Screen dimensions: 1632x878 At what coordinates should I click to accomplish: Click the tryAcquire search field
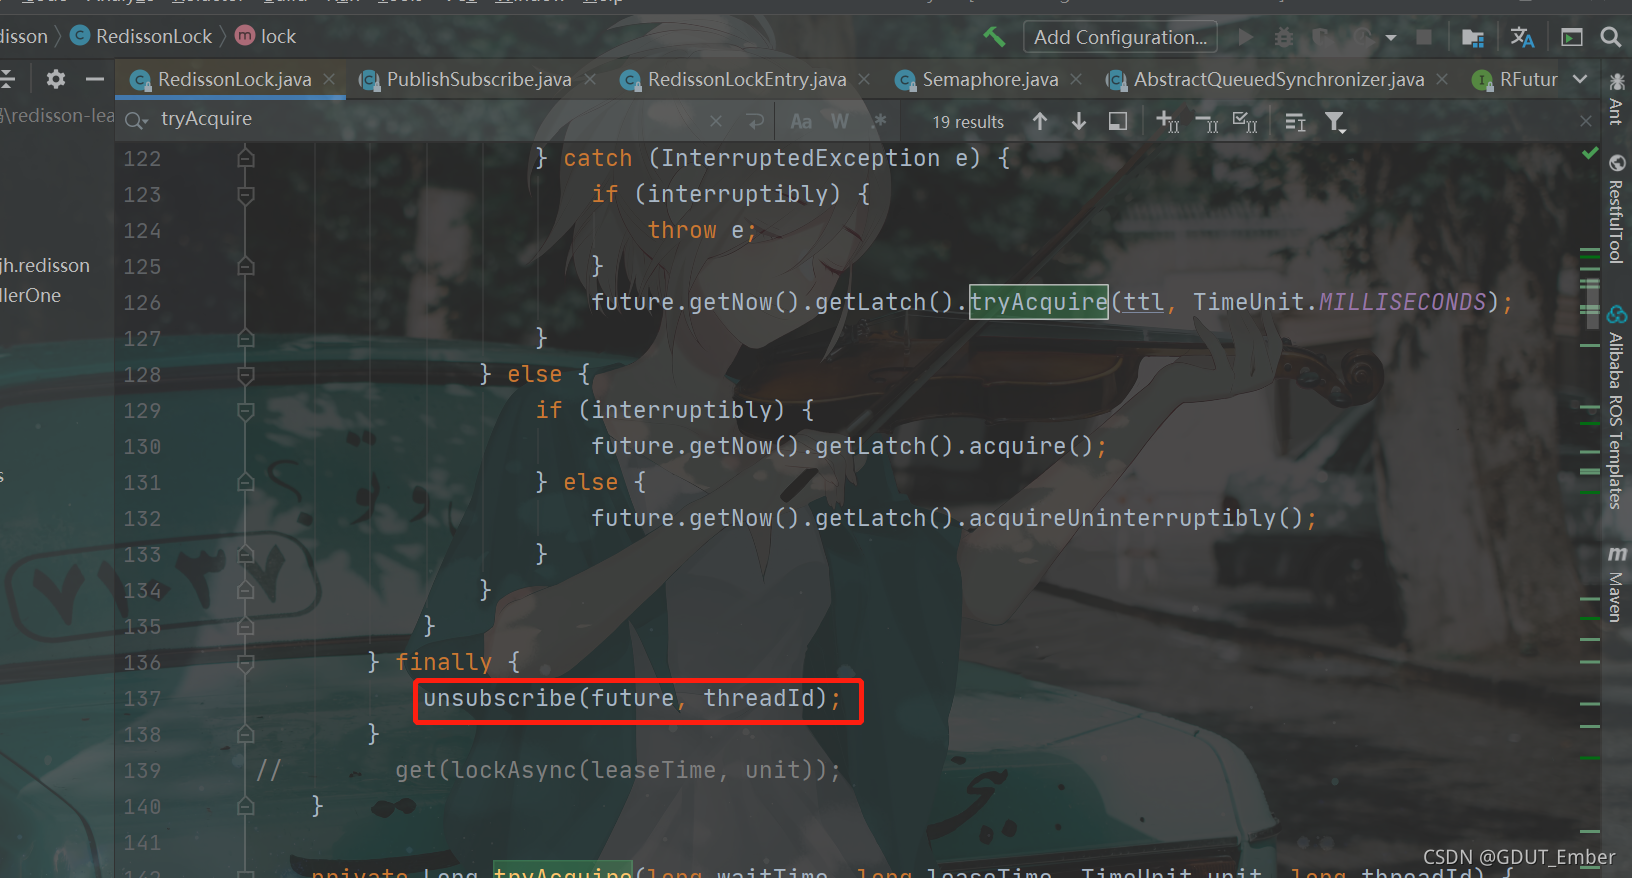click(x=430, y=119)
